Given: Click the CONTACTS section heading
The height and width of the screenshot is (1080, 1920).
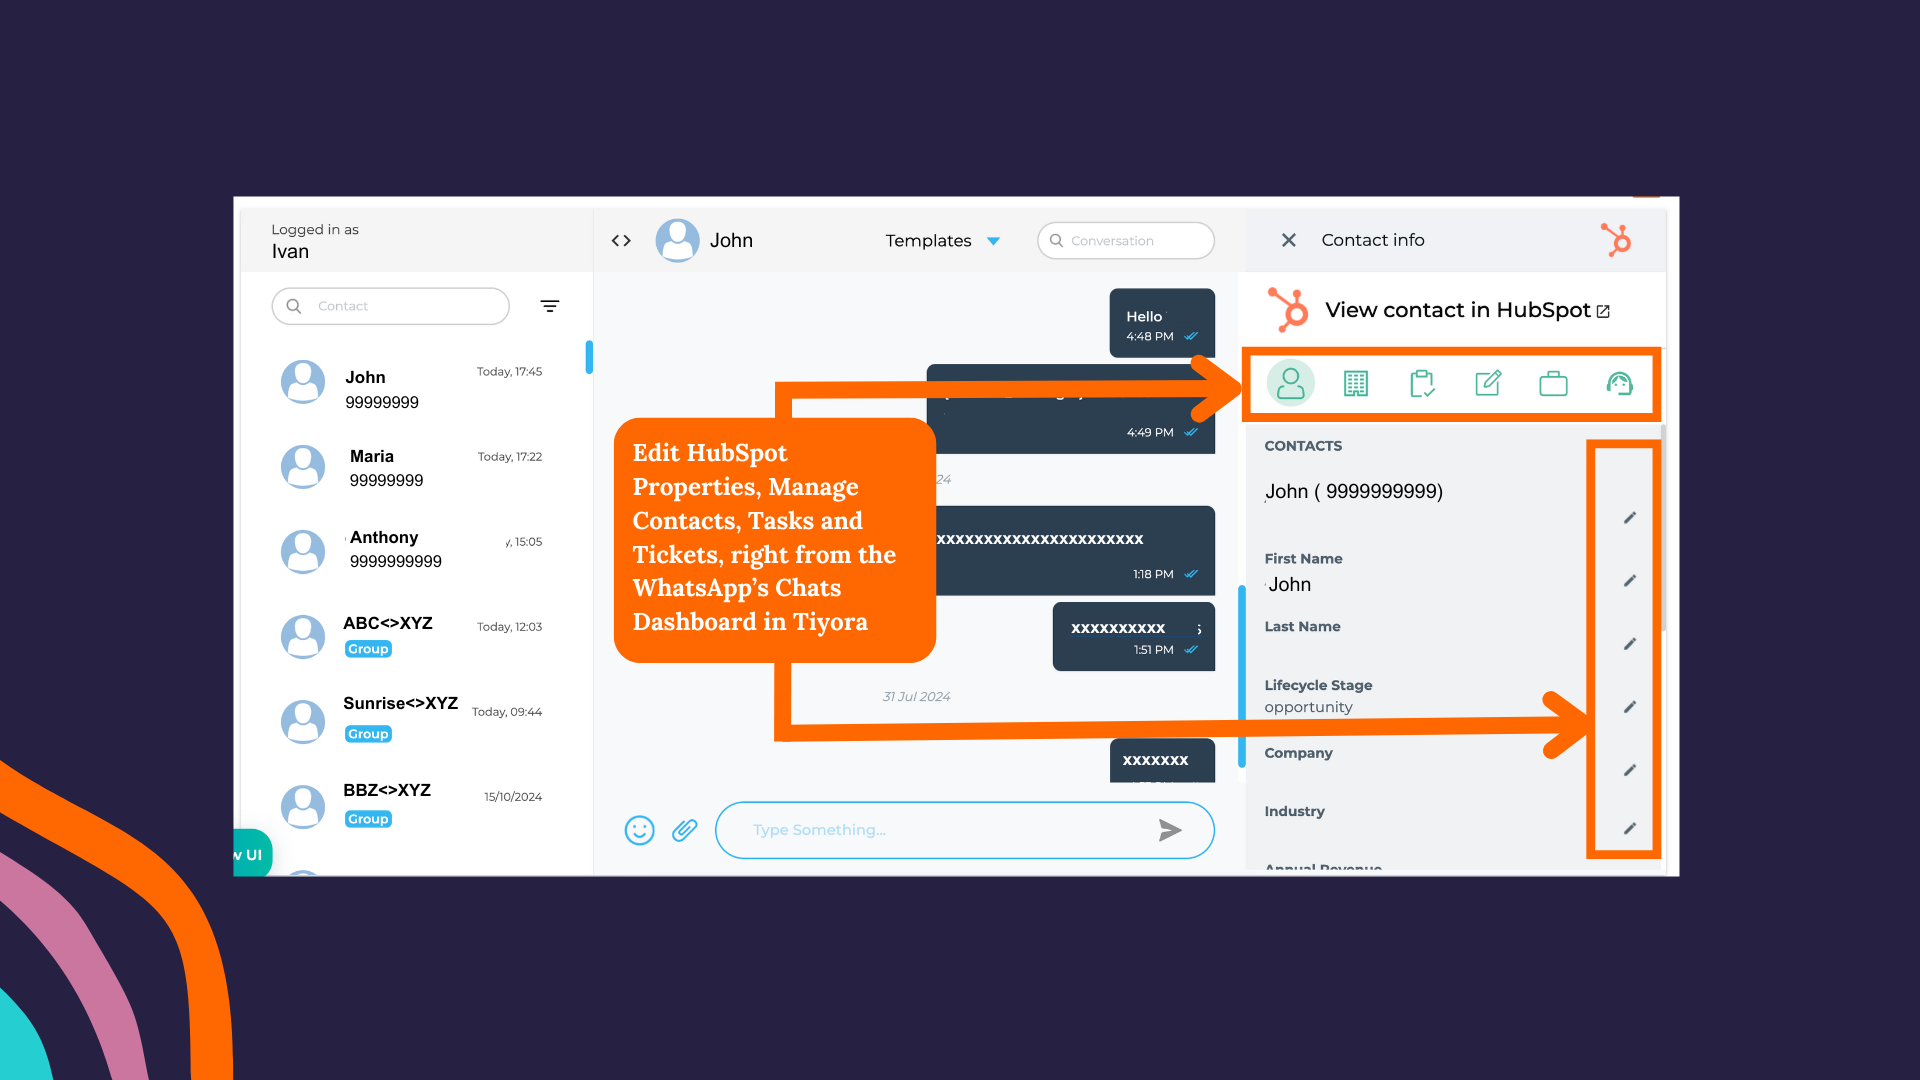Looking at the screenshot, I should (1303, 446).
